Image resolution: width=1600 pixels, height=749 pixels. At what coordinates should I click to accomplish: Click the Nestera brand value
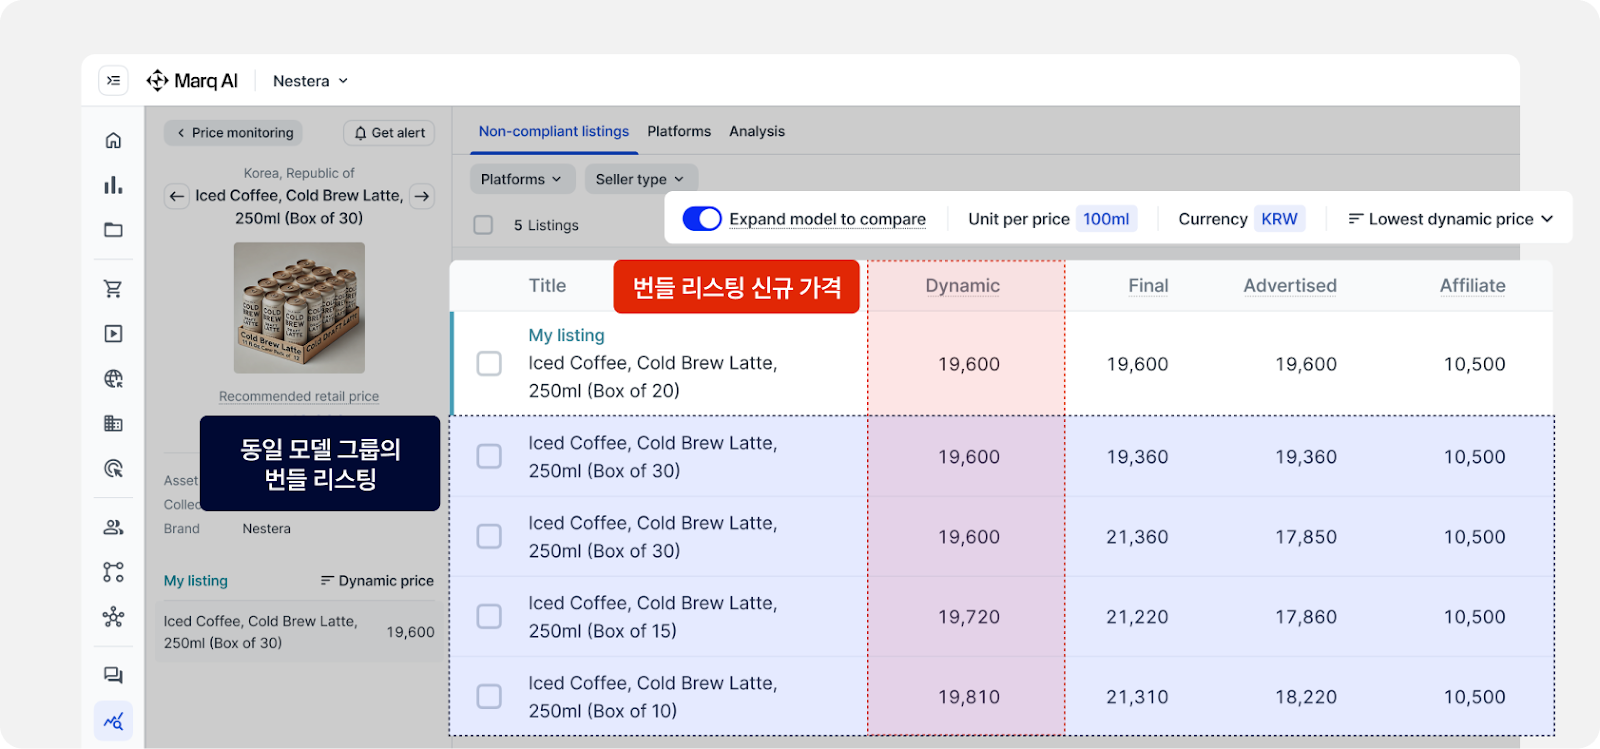click(266, 529)
